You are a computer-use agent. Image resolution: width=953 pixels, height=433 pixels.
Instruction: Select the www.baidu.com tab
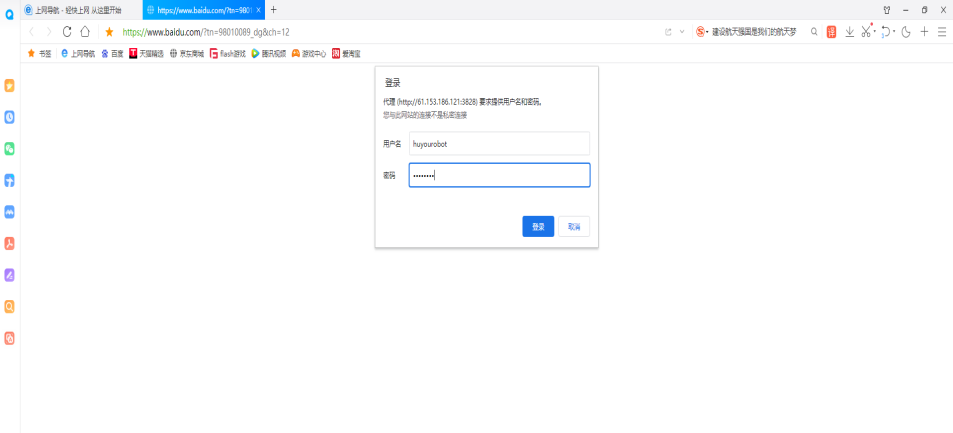click(204, 10)
